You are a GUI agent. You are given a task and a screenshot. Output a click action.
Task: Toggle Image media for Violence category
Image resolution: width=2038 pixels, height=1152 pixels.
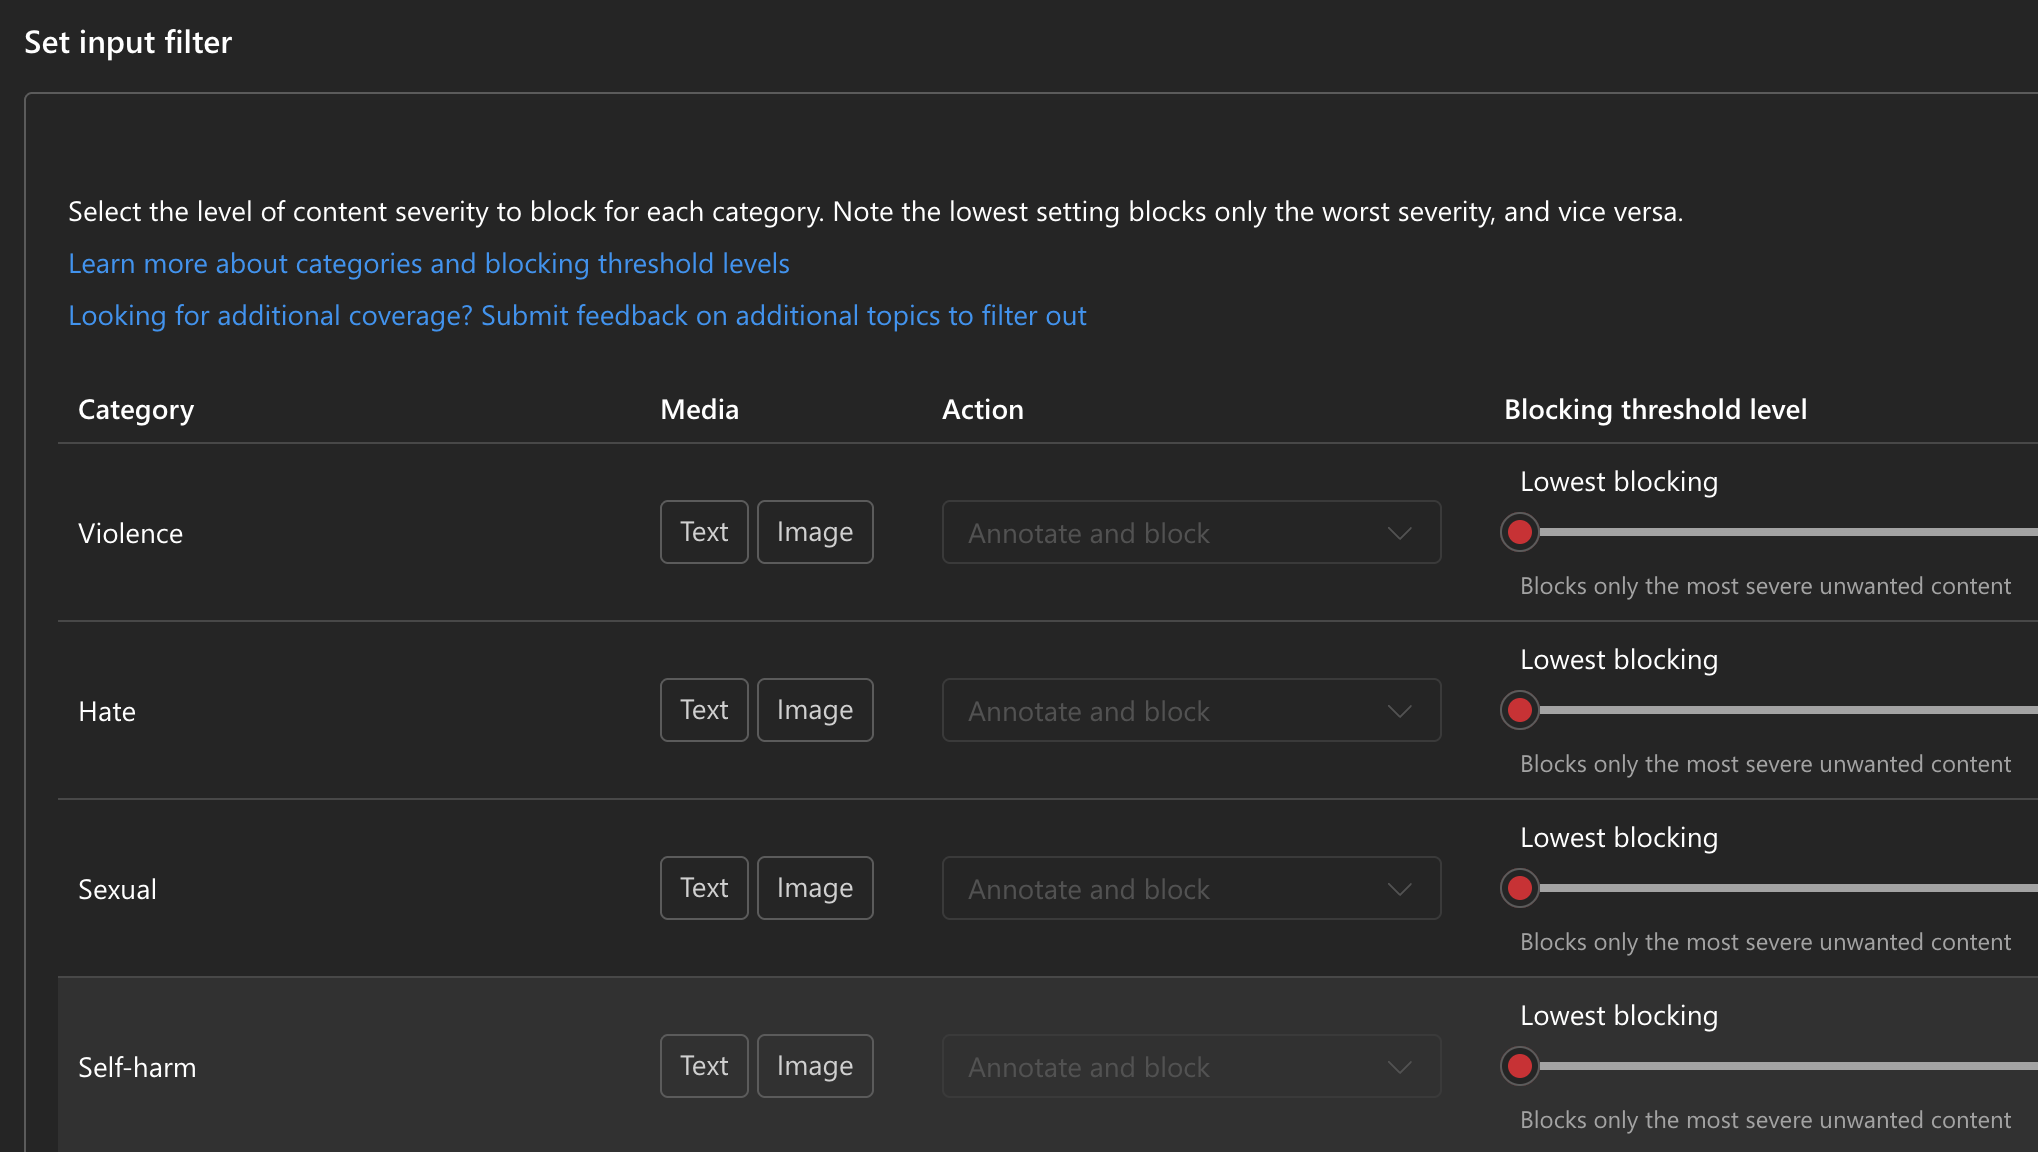coord(815,532)
